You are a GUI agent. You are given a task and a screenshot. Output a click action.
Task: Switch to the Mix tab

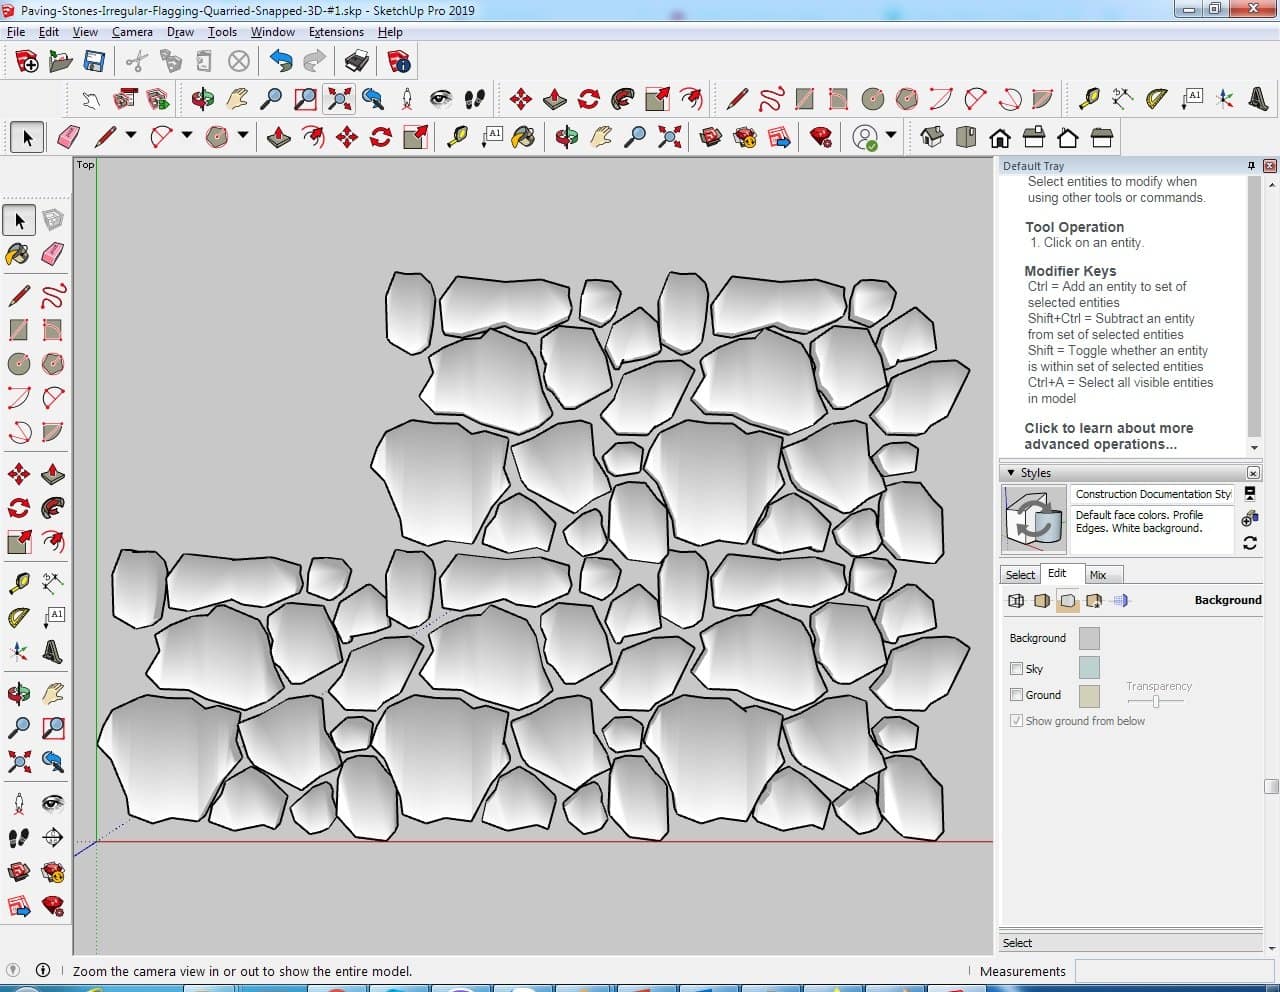click(x=1098, y=575)
